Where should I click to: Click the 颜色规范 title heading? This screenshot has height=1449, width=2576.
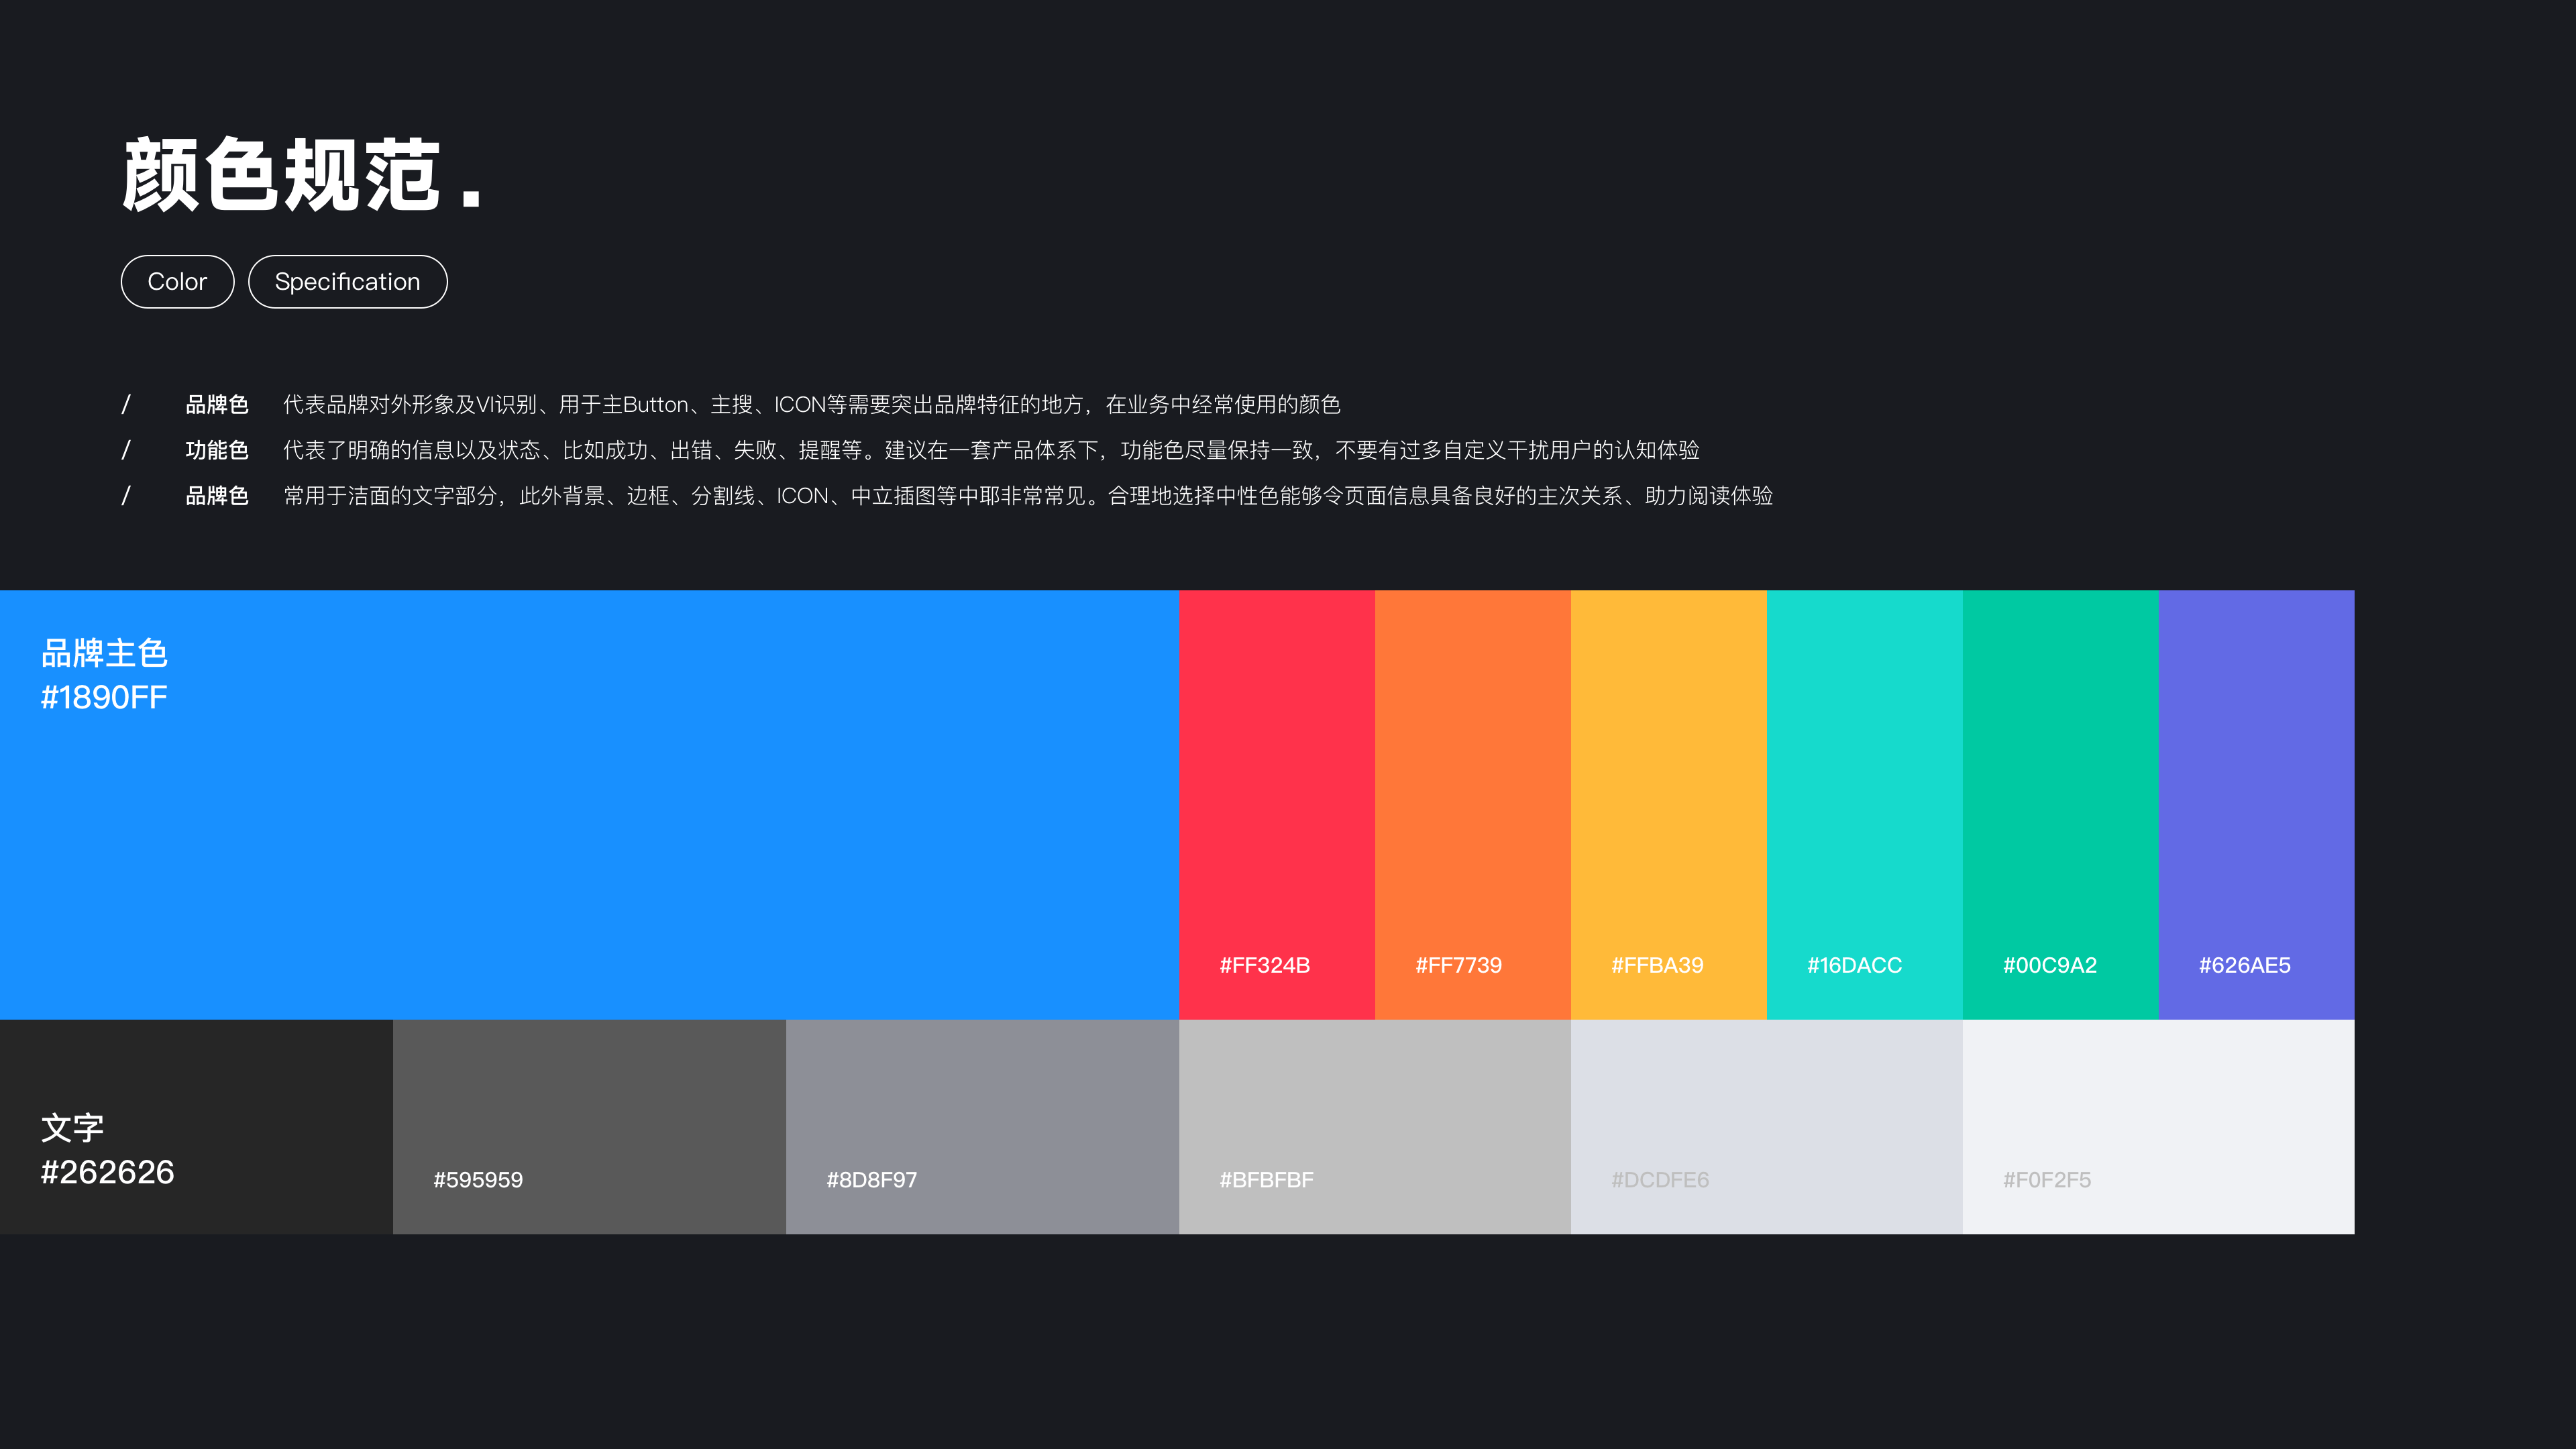[x=301, y=175]
